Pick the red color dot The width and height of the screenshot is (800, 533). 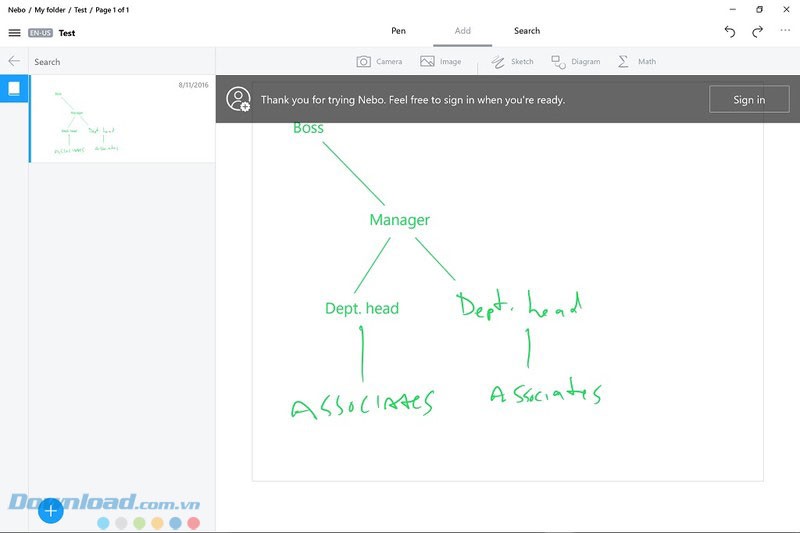(x=194, y=523)
